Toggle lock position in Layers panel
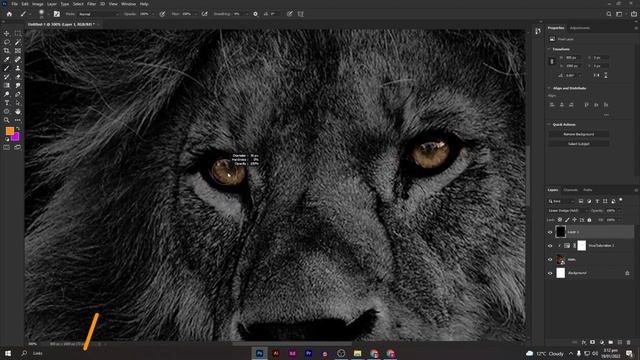Image resolution: width=640 pixels, height=360 pixels. pyautogui.click(x=575, y=220)
